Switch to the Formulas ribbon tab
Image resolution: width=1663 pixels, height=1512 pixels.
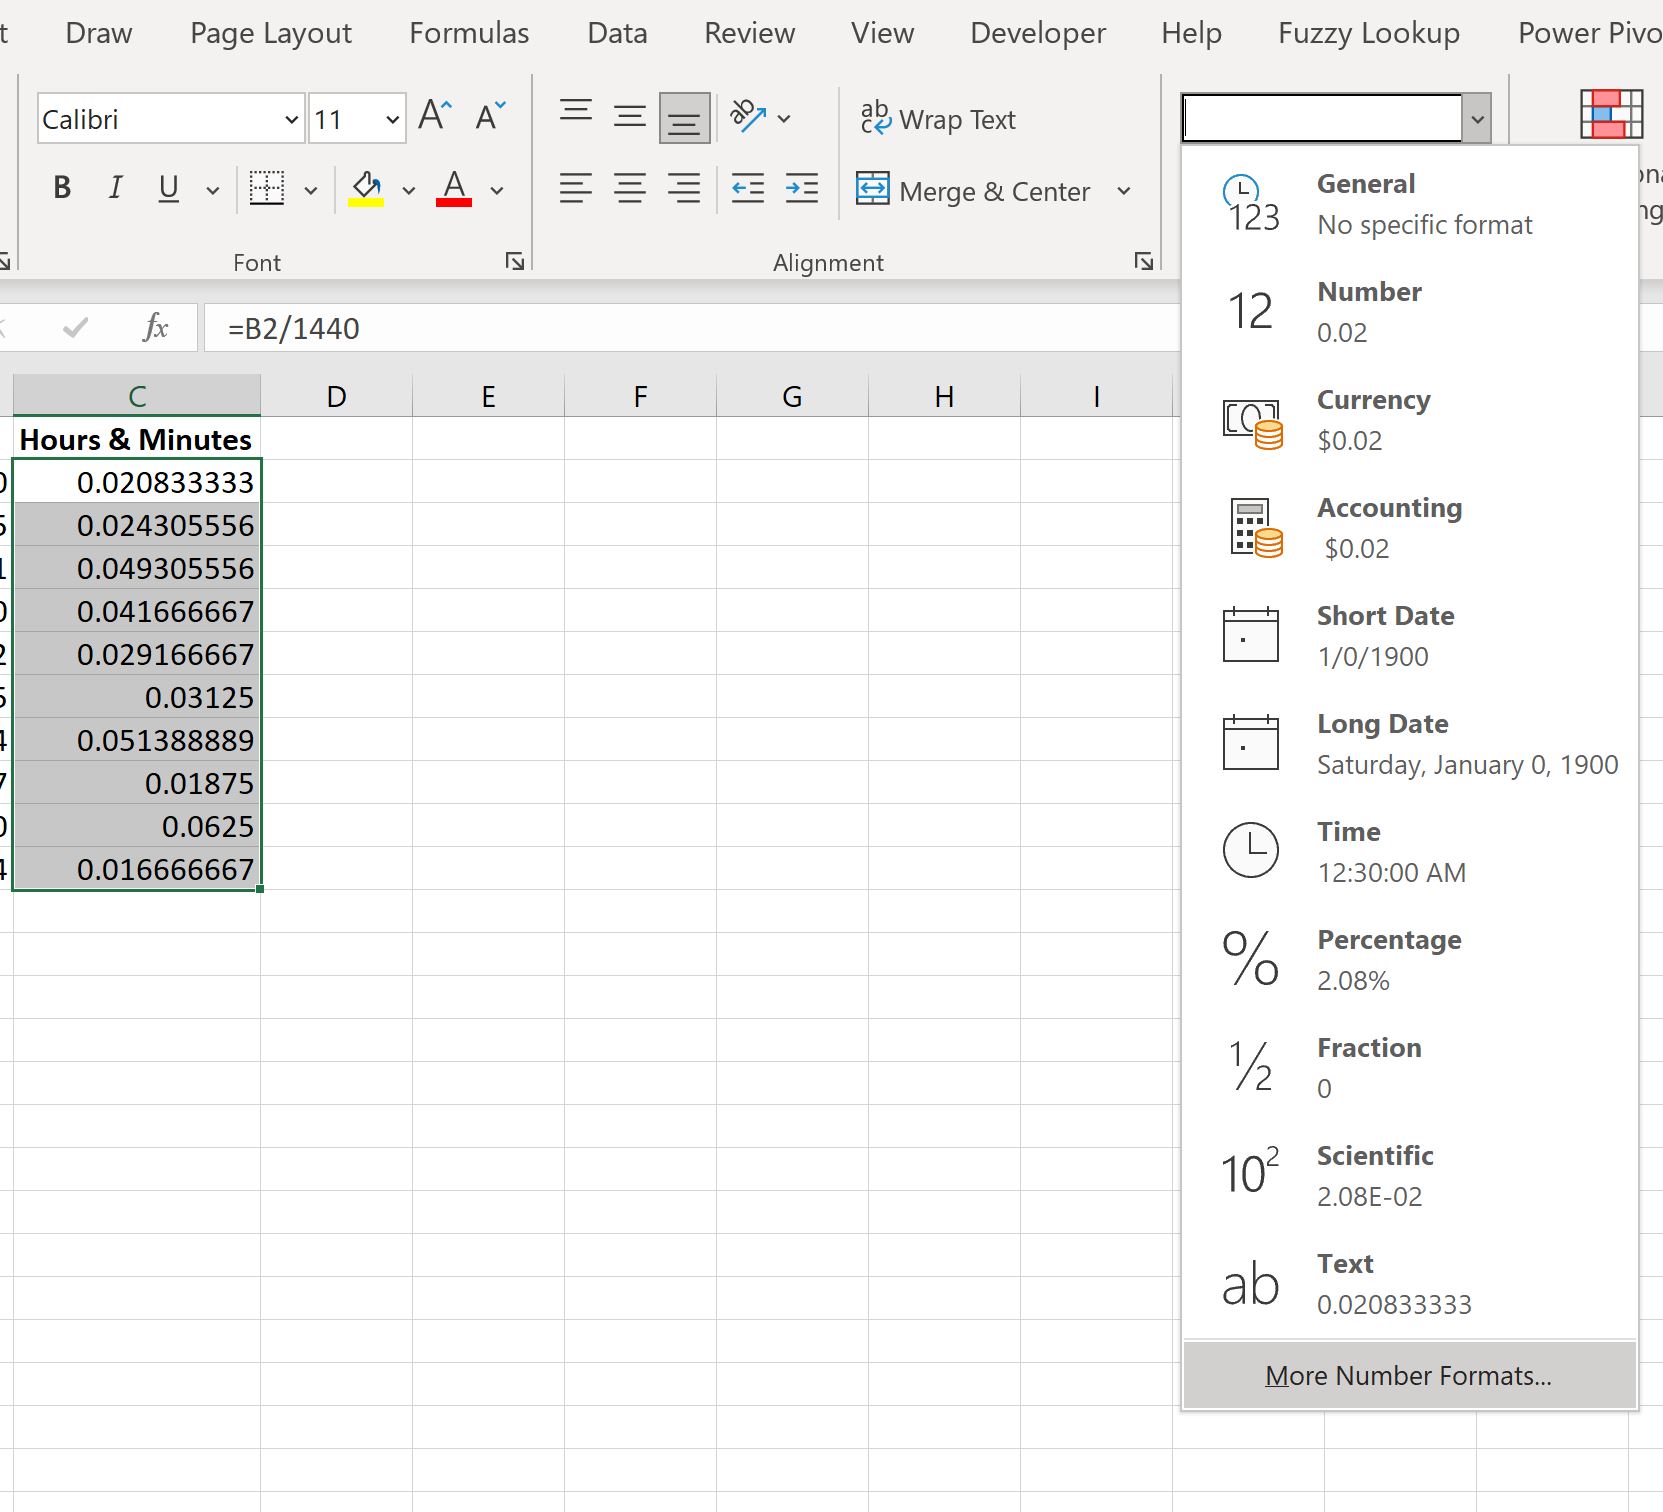pos(468,32)
